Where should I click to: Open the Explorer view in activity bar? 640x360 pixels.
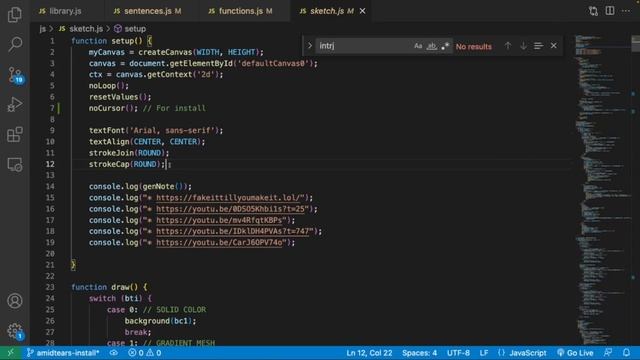point(15,15)
